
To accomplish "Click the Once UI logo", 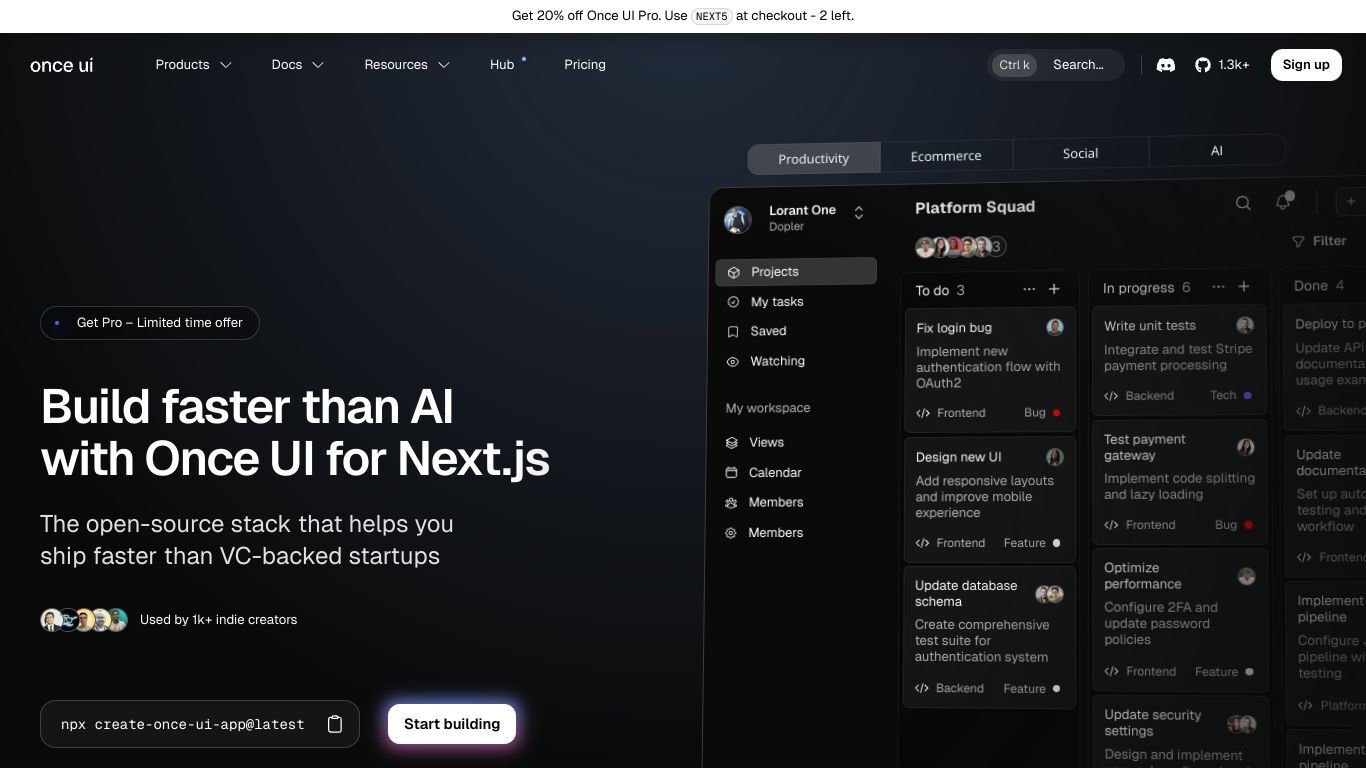I will coord(62,65).
